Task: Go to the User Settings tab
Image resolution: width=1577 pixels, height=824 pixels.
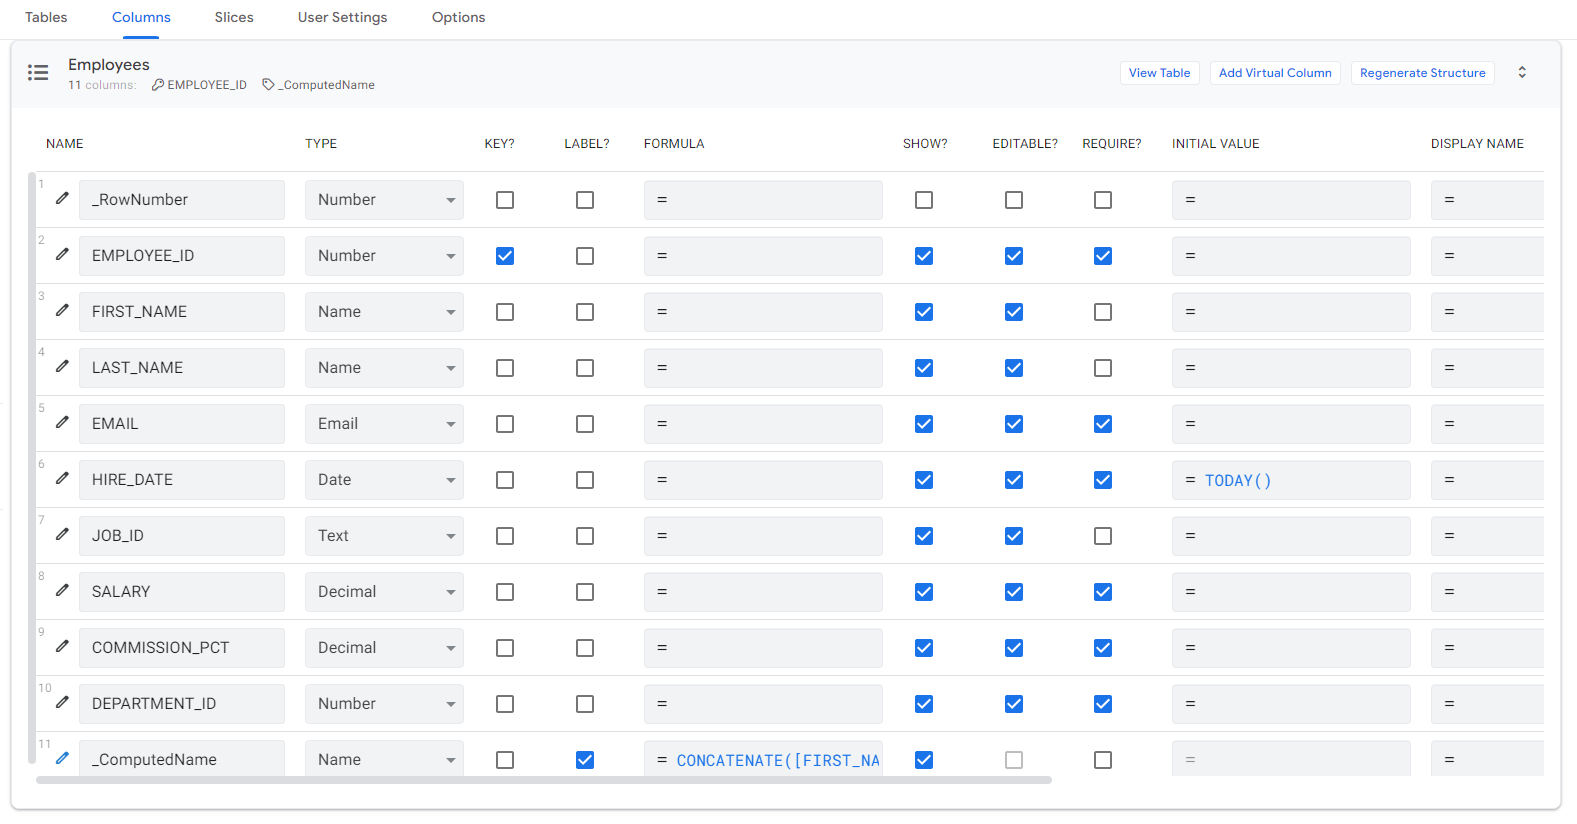Action: point(342,18)
